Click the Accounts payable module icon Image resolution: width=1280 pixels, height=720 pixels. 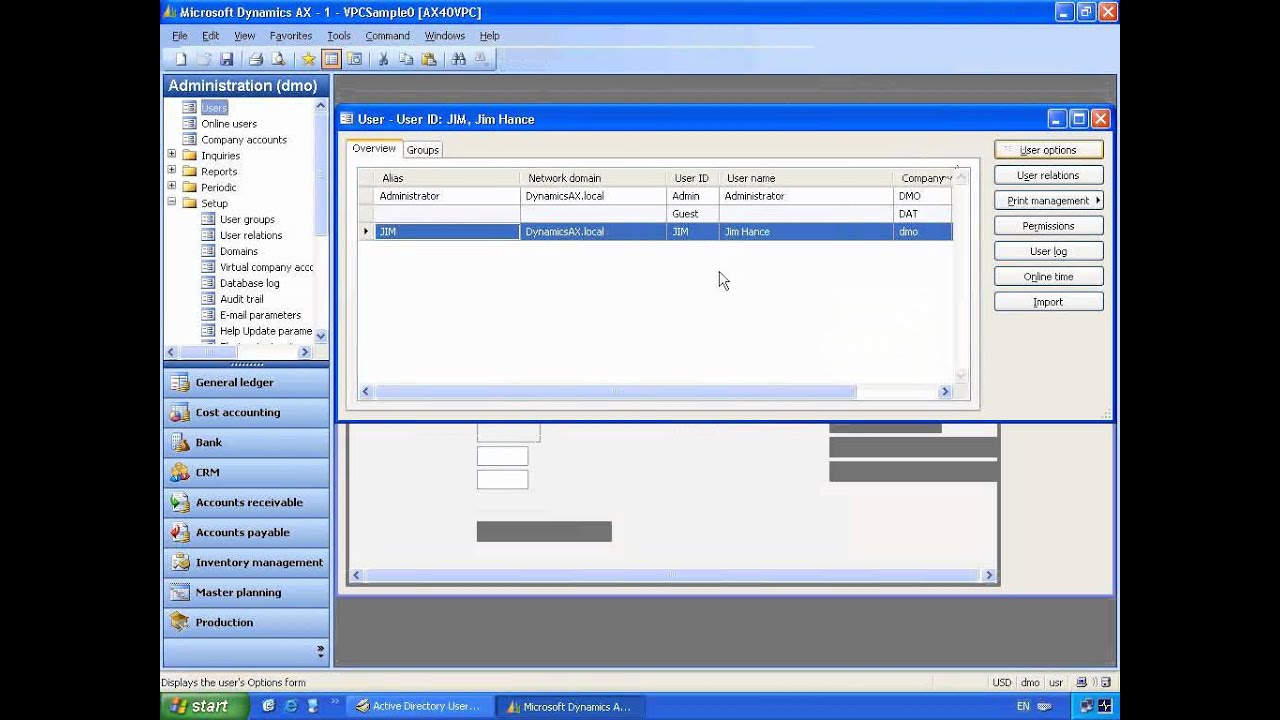[180, 532]
